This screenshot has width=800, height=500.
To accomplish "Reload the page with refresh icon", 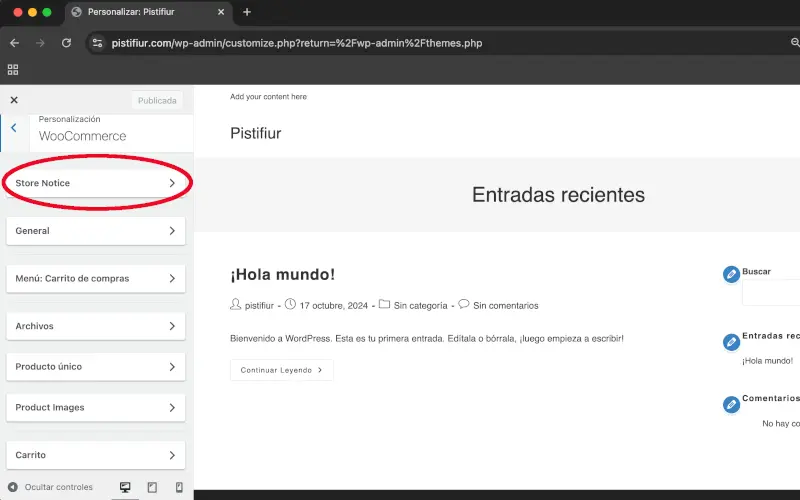I will 66,43.
